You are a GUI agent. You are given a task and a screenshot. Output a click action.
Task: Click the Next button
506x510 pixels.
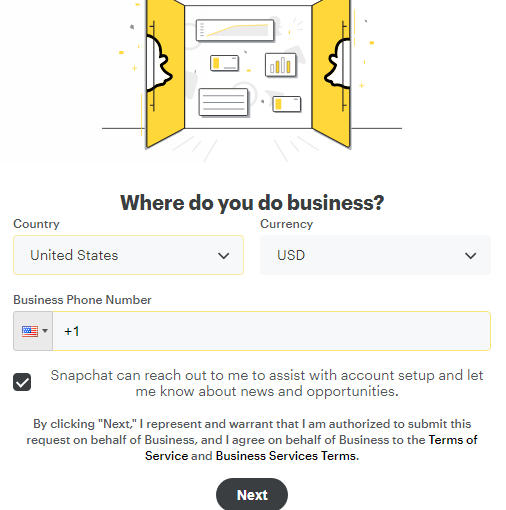coord(252,495)
